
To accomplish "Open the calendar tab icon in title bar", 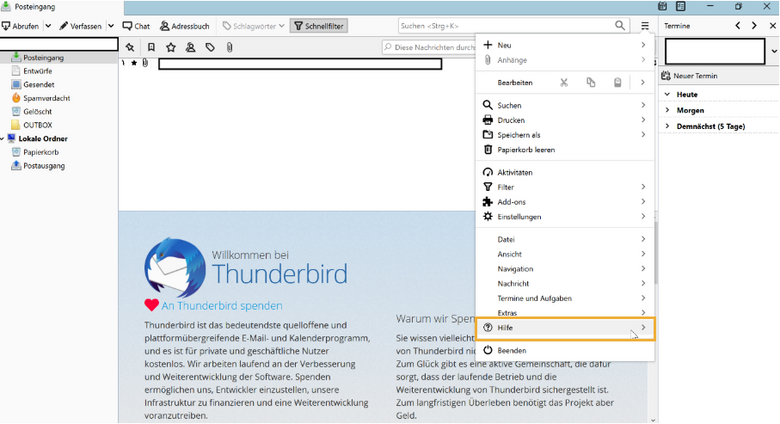I will pos(662,6).
